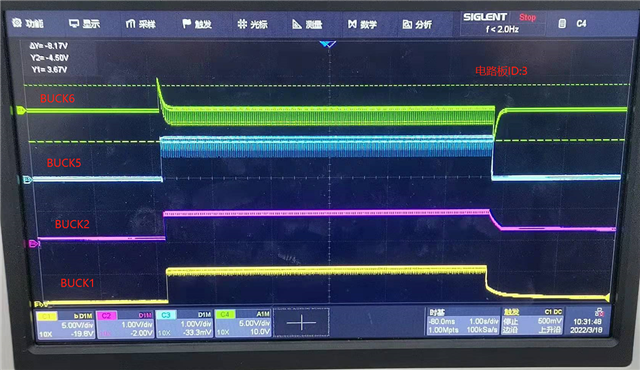Tap the C1 DC trigger source label
The width and height of the screenshot is (640, 370).
point(553,312)
